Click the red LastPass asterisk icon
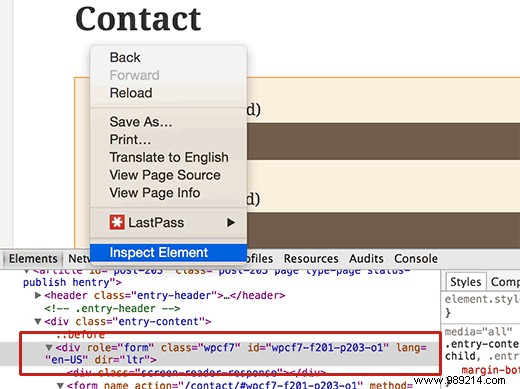The image size is (520, 389). tap(117, 222)
